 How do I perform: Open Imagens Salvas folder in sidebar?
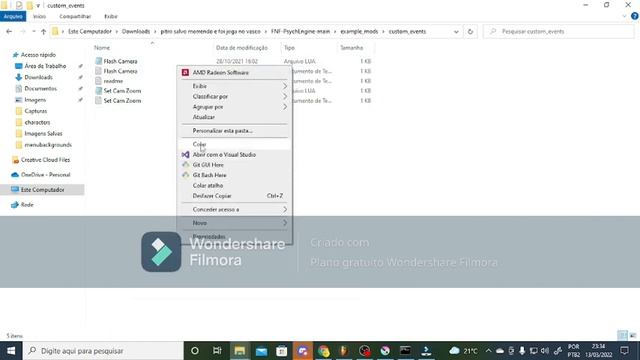pyautogui.click(x=43, y=133)
